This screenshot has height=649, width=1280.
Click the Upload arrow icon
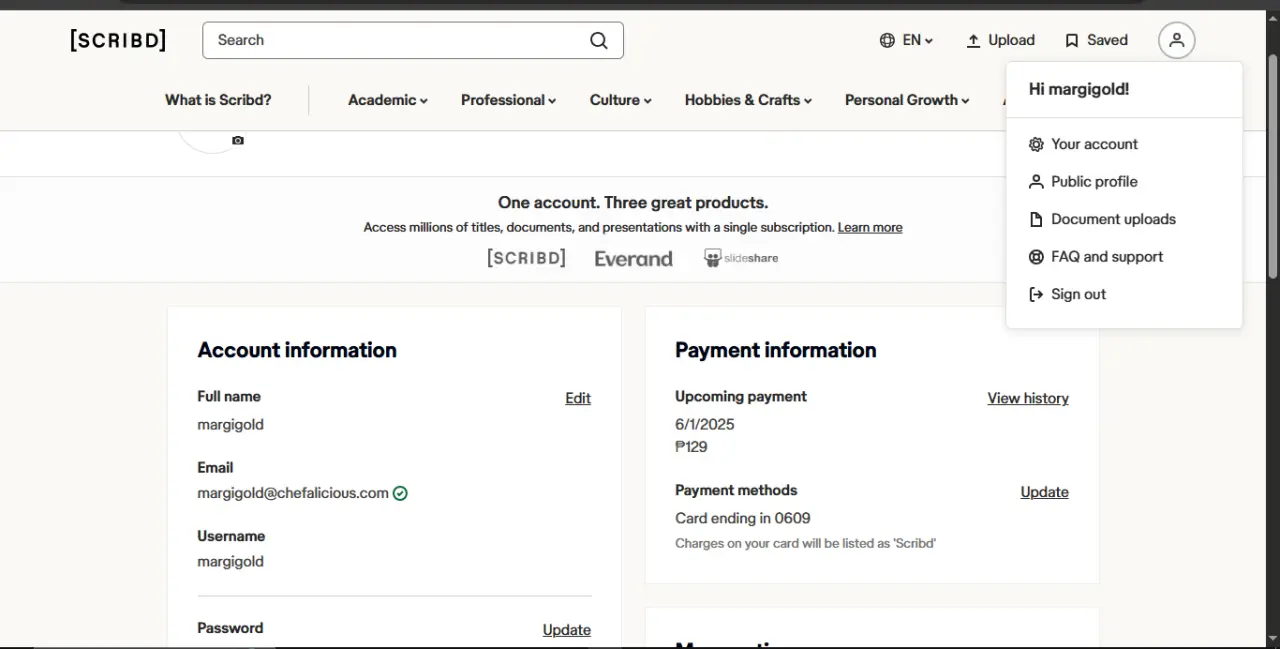[973, 41]
